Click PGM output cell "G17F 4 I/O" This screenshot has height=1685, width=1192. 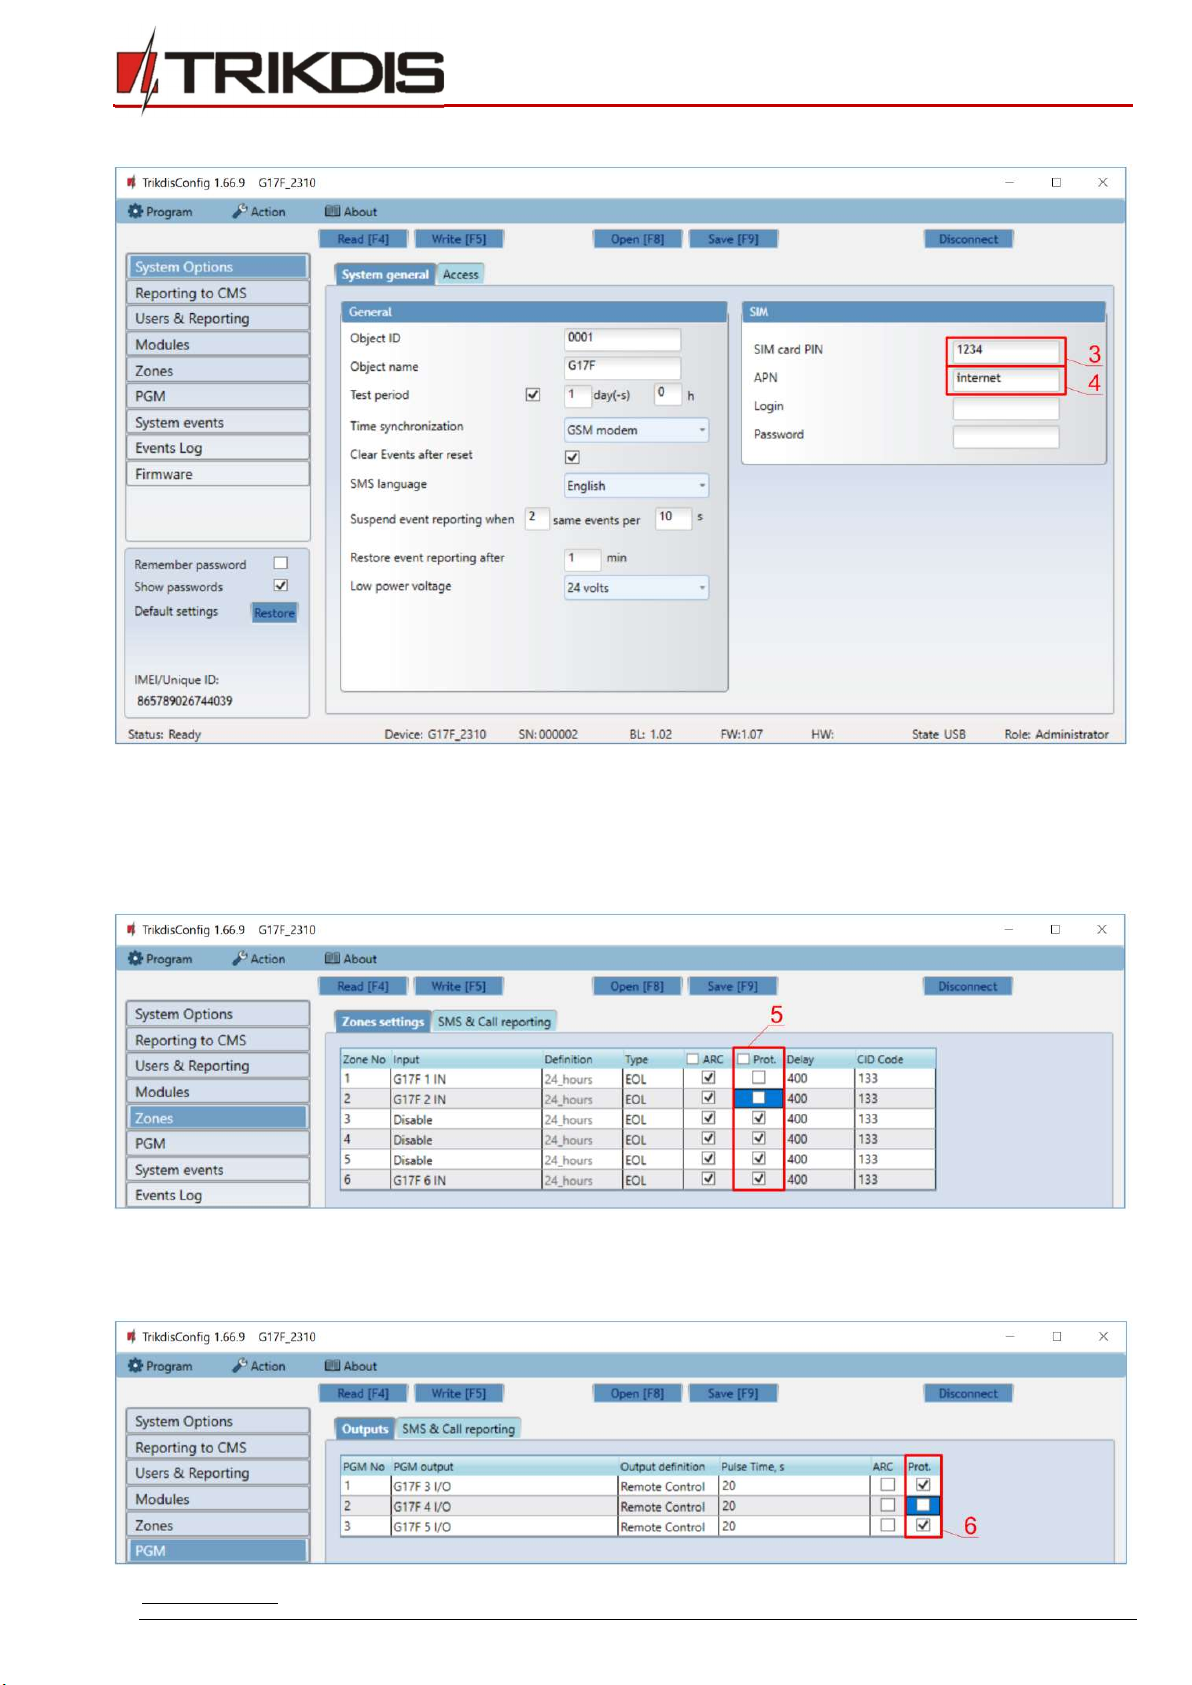coord(503,1506)
